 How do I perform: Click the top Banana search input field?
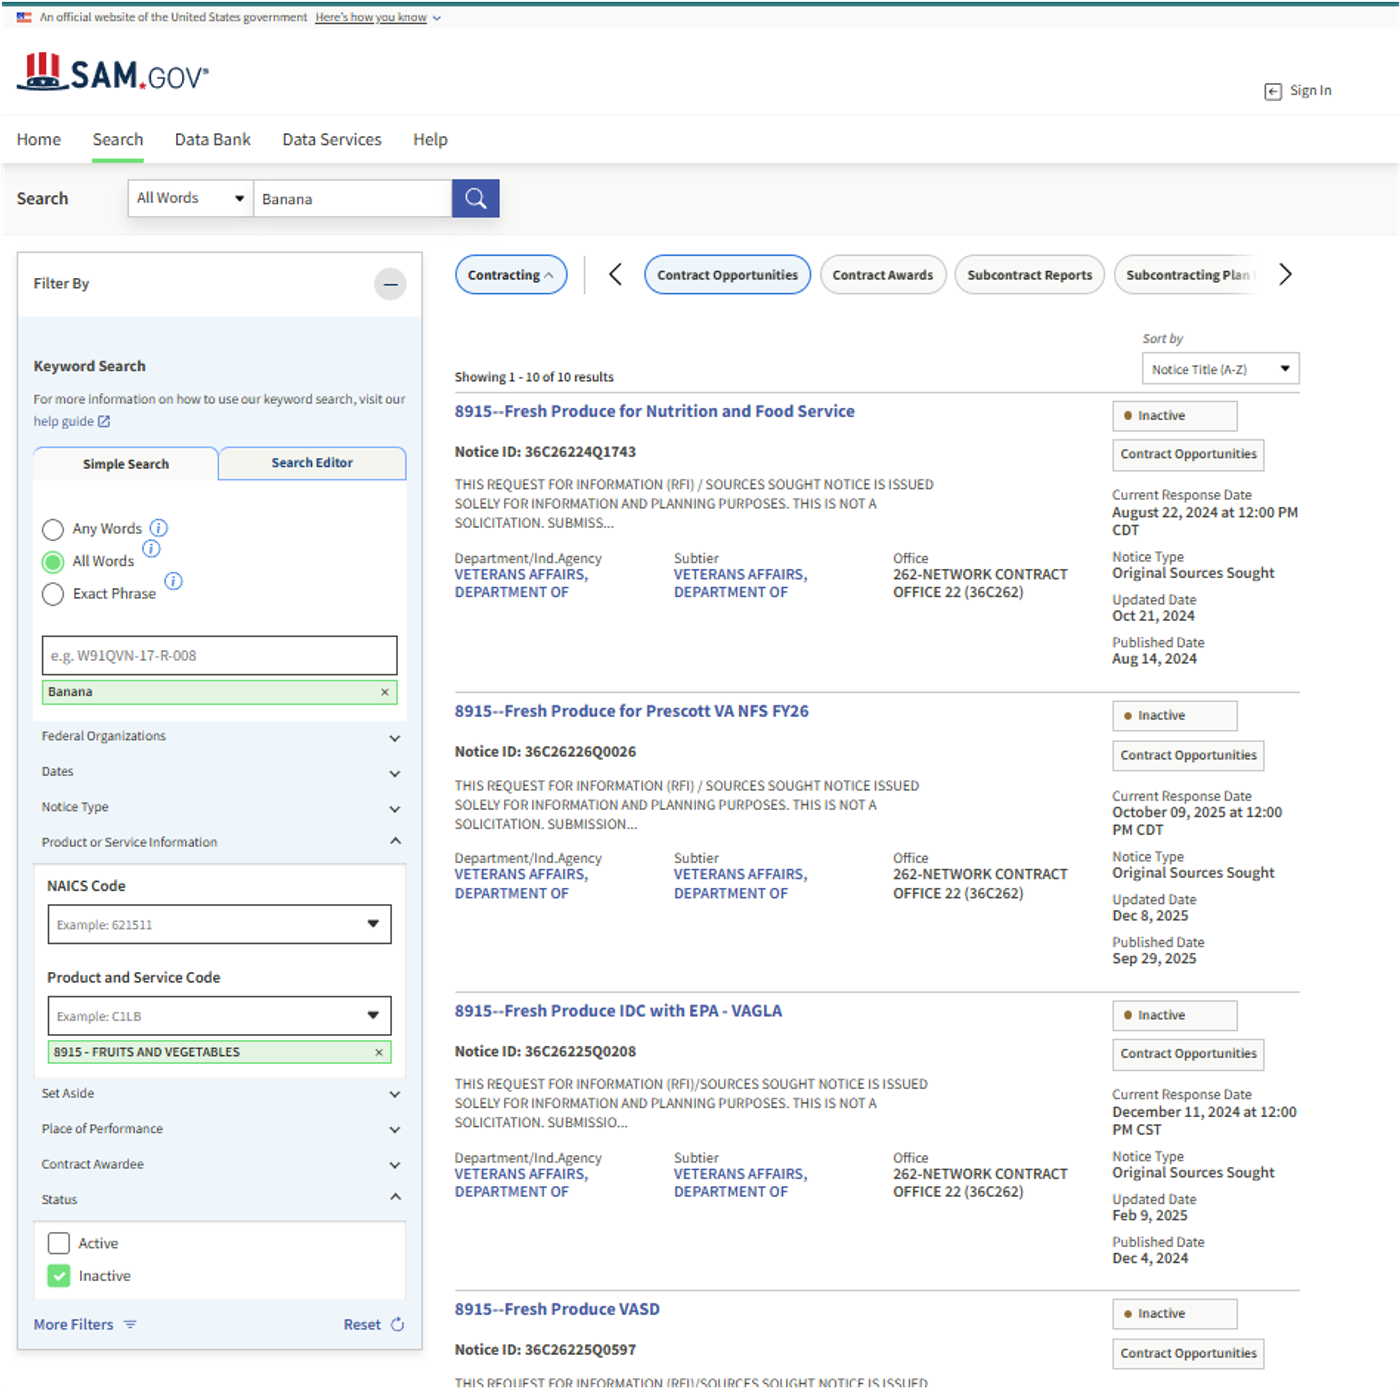pos(352,198)
